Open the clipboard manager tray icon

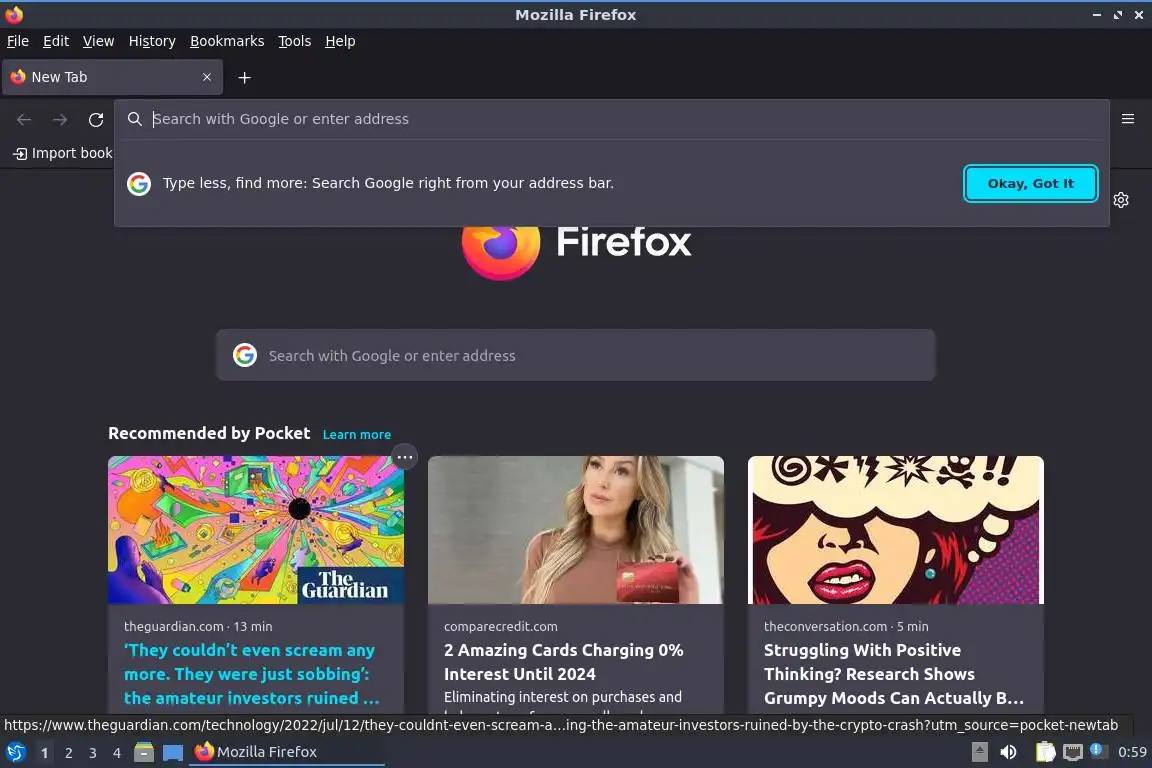1045,752
